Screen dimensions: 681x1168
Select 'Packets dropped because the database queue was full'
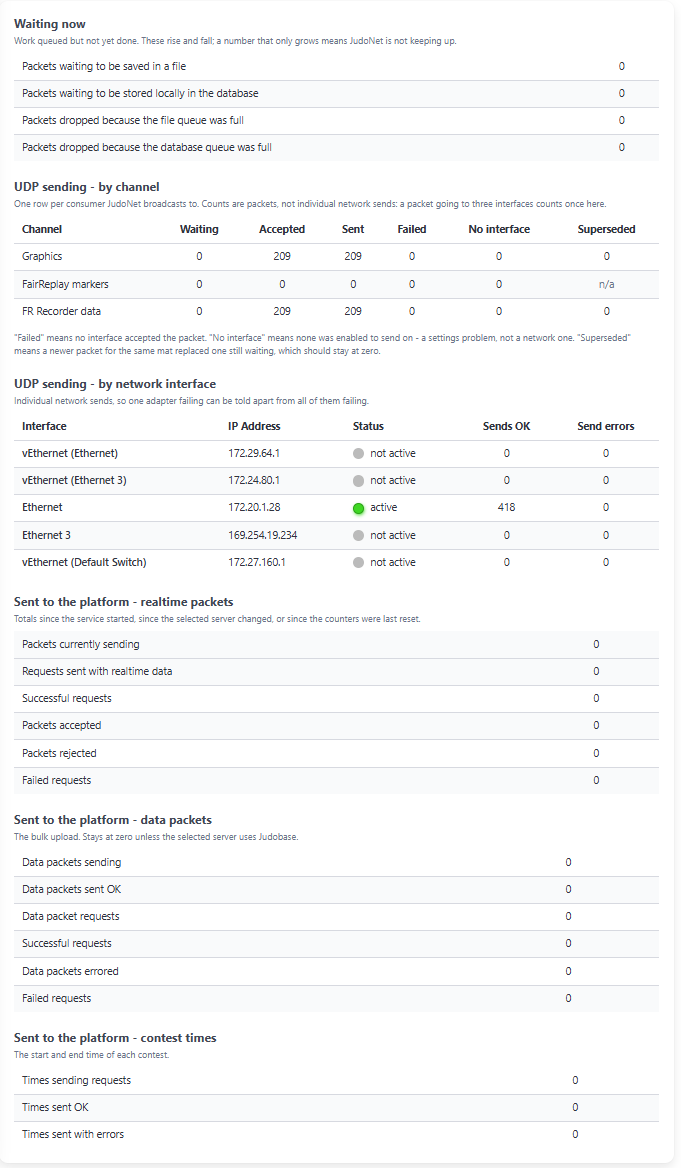pos(147,147)
